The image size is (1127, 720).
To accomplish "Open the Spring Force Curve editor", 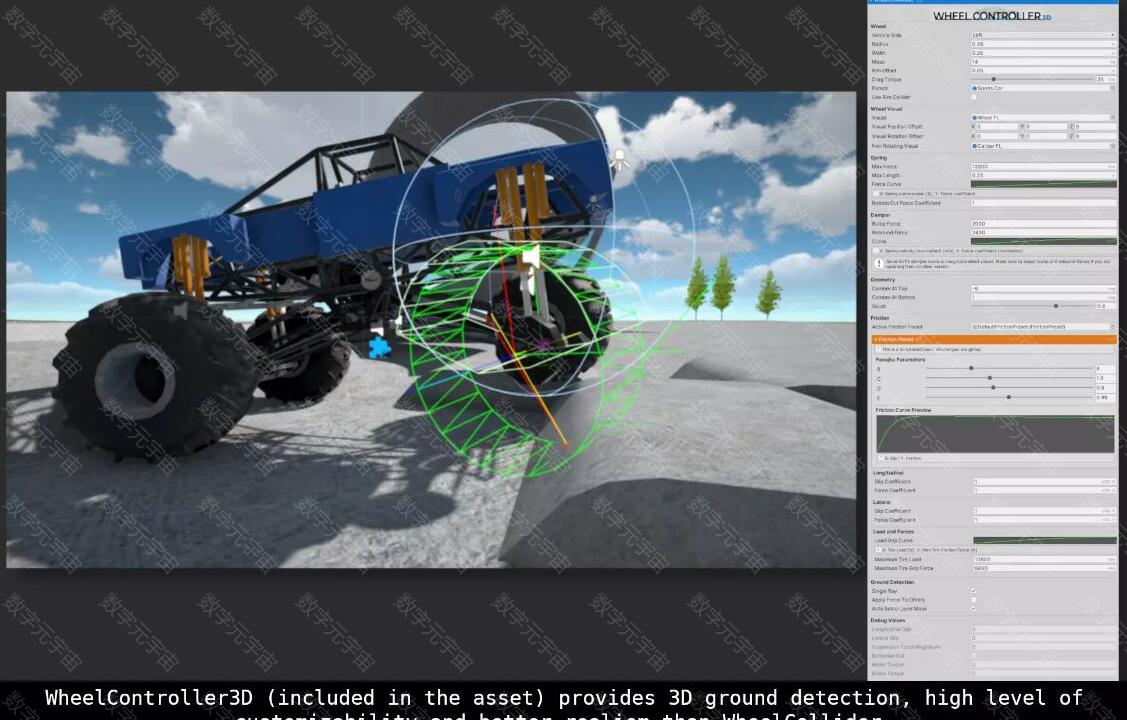I will [x=1043, y=184].
